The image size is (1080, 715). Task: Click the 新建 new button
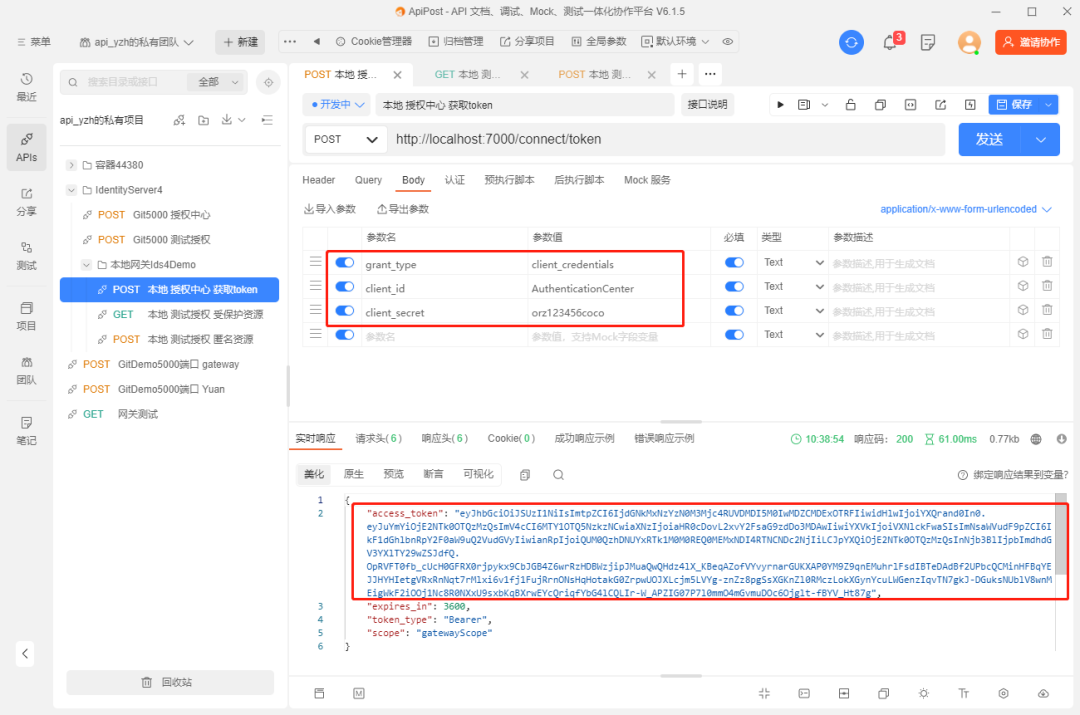(x=240, y=42)
